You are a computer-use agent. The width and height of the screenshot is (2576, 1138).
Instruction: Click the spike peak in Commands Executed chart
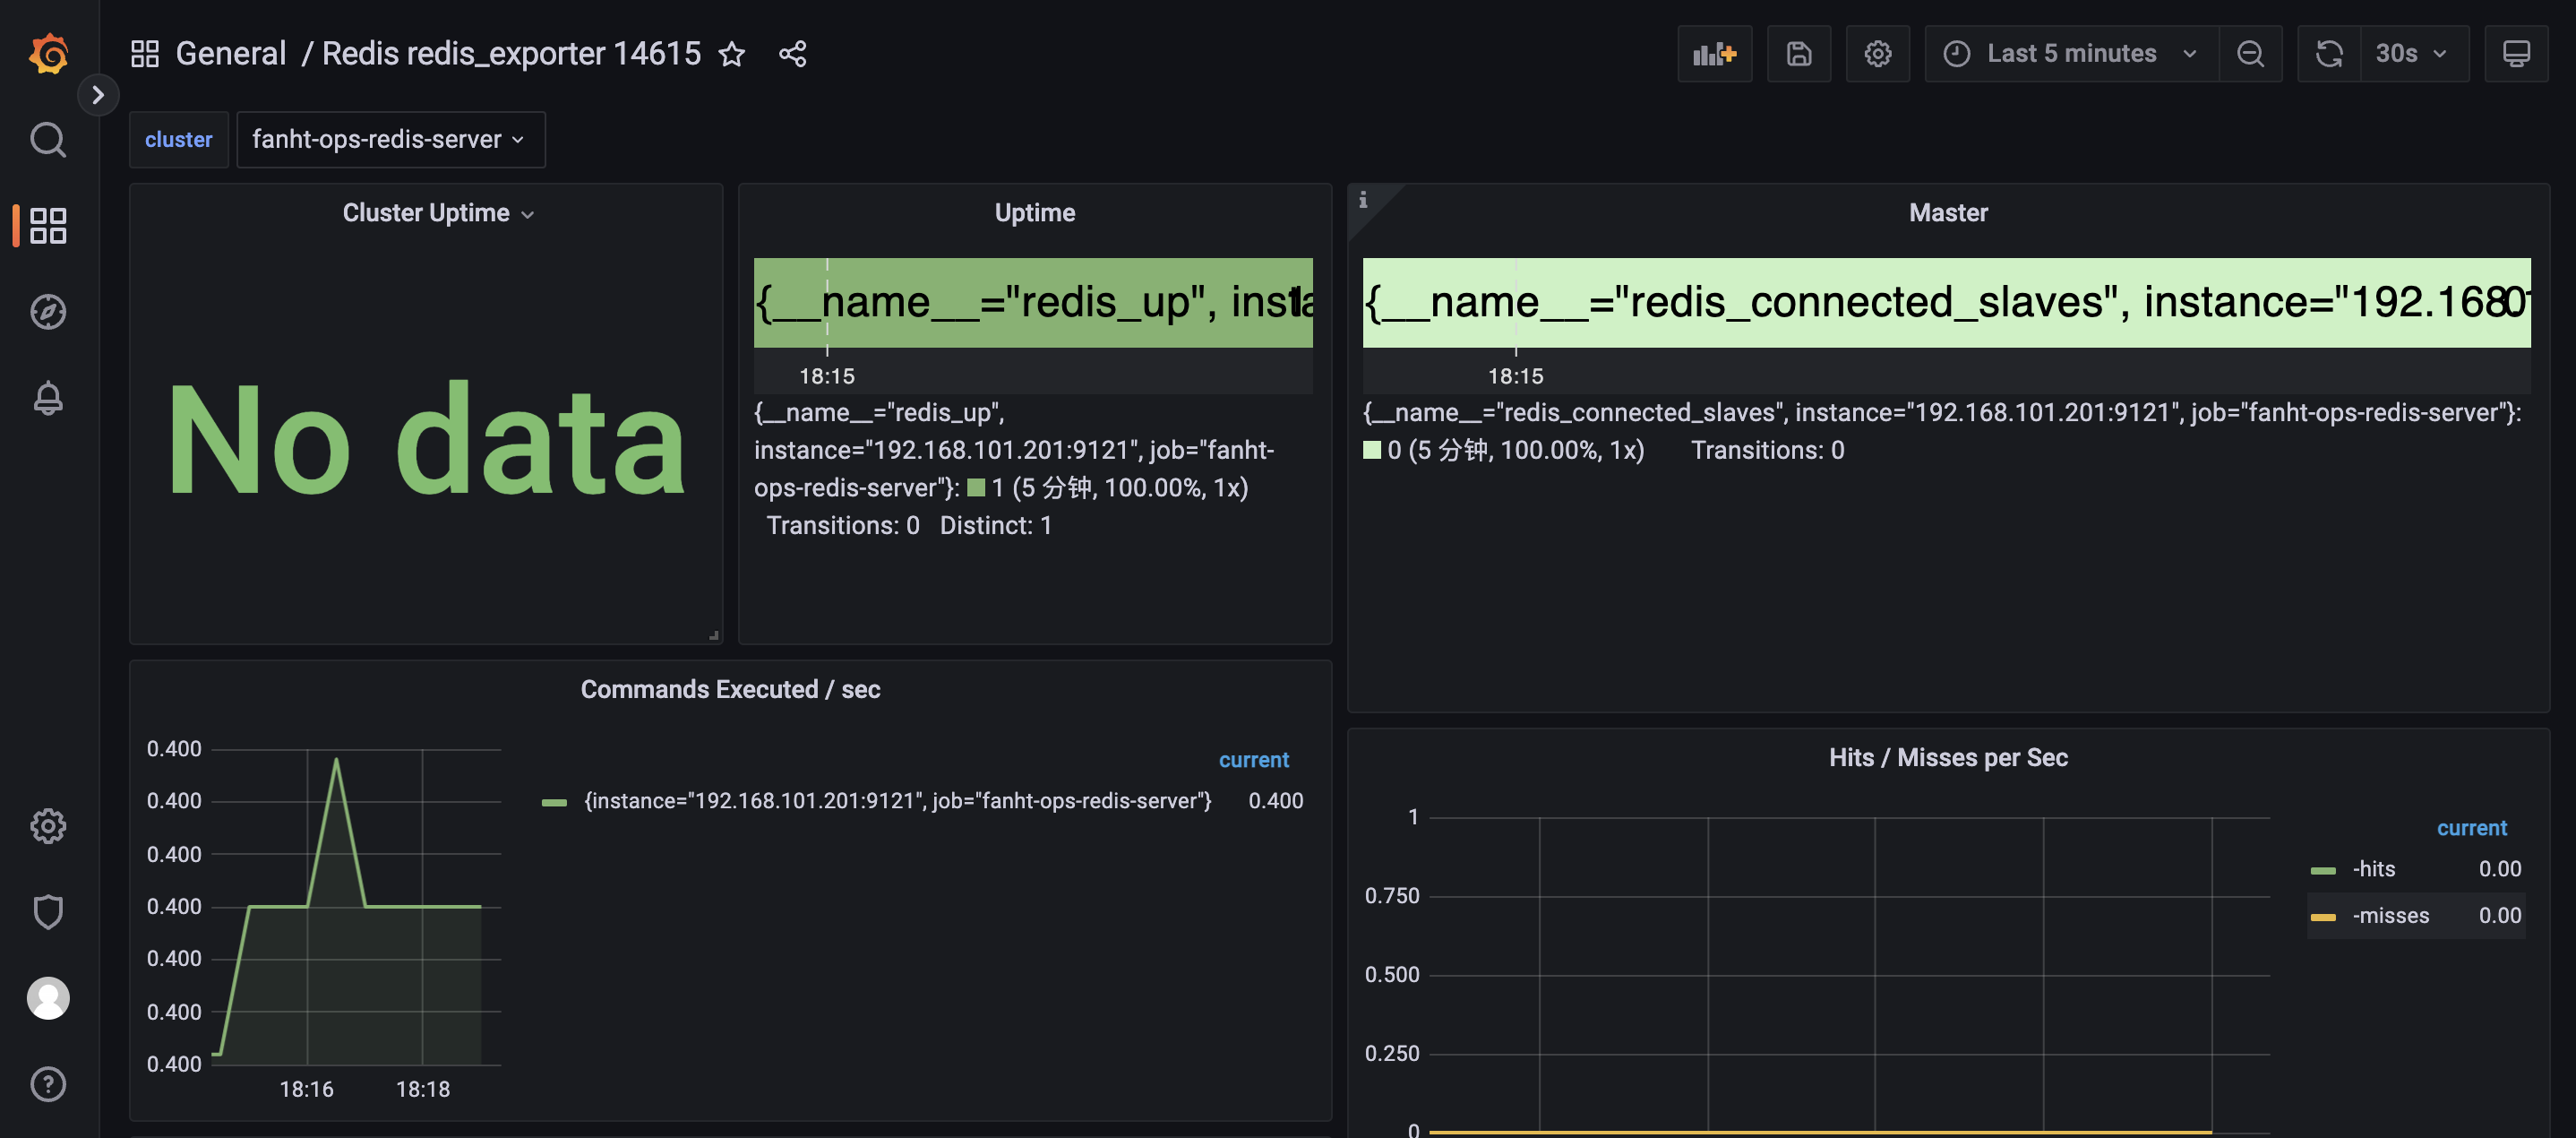[336, 760]
